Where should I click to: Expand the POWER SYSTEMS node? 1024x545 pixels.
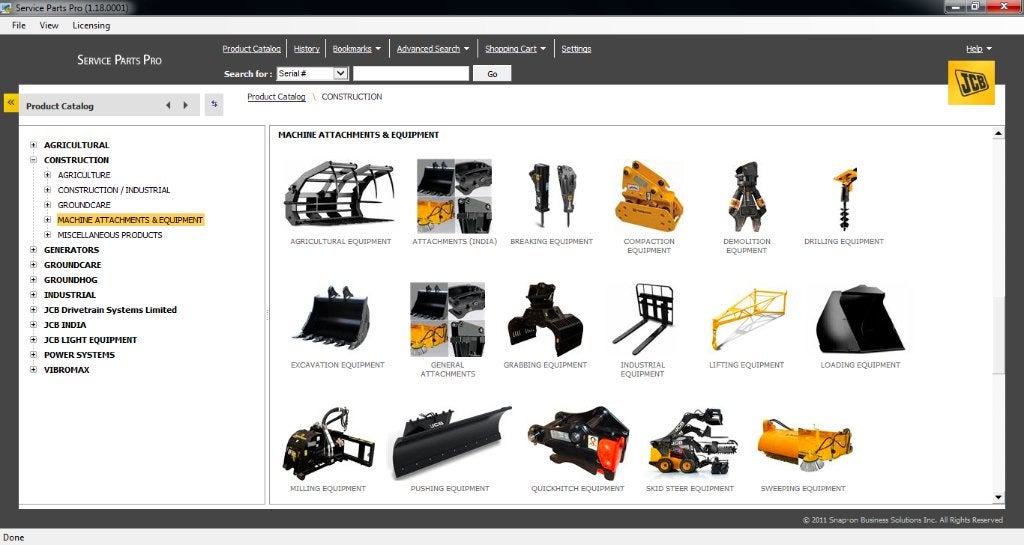33,355
